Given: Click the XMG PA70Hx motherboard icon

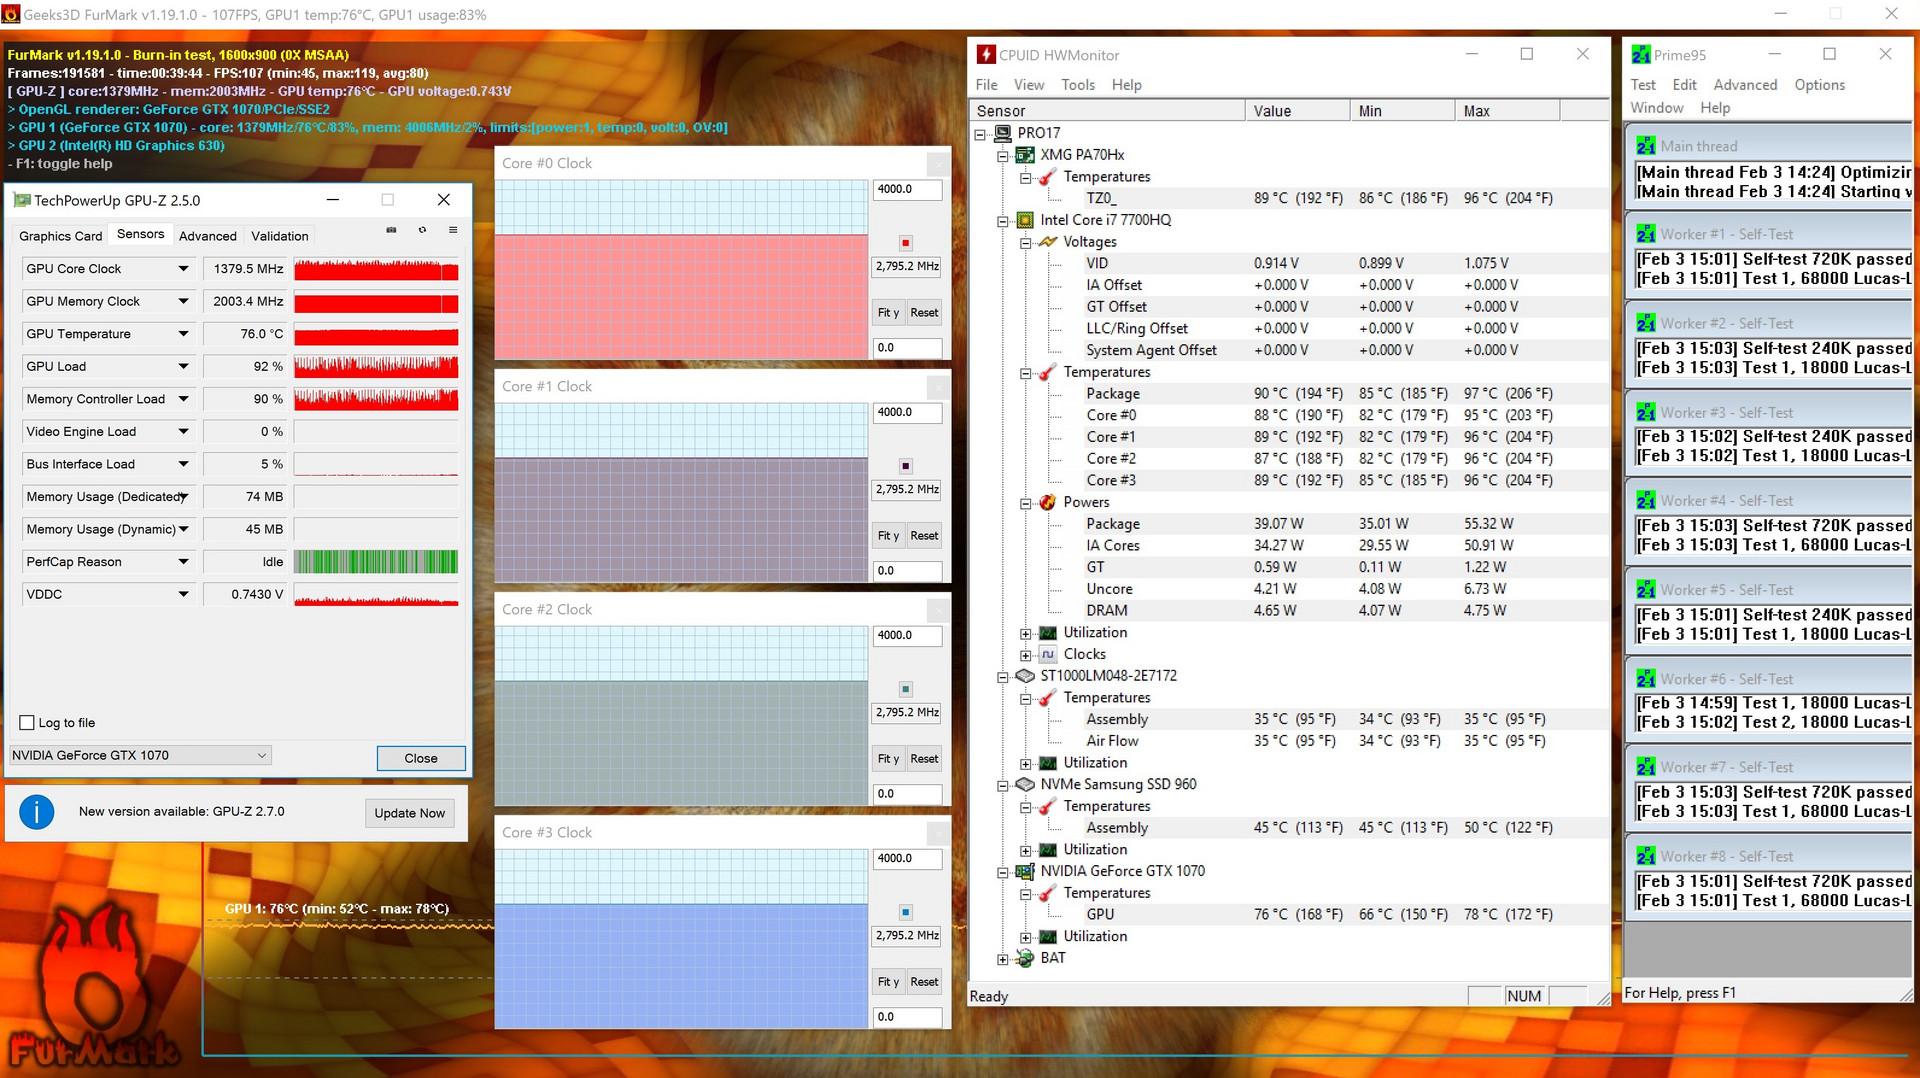Looking at the screenshot, I should click(x=1025, y=155).
